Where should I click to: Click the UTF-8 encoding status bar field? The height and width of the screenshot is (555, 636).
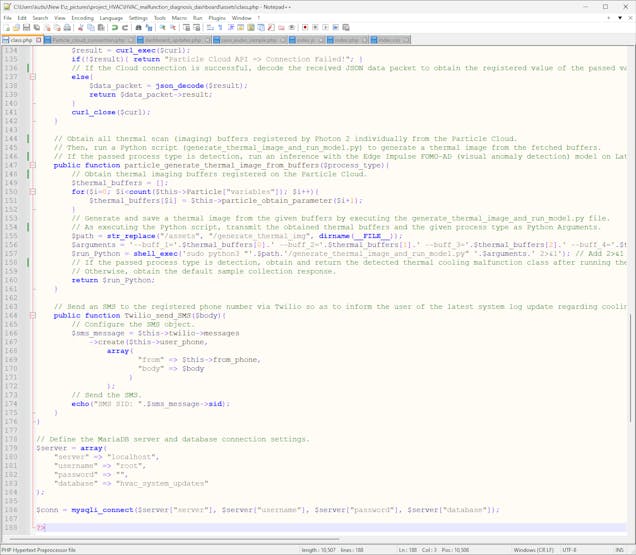(569, 549)
